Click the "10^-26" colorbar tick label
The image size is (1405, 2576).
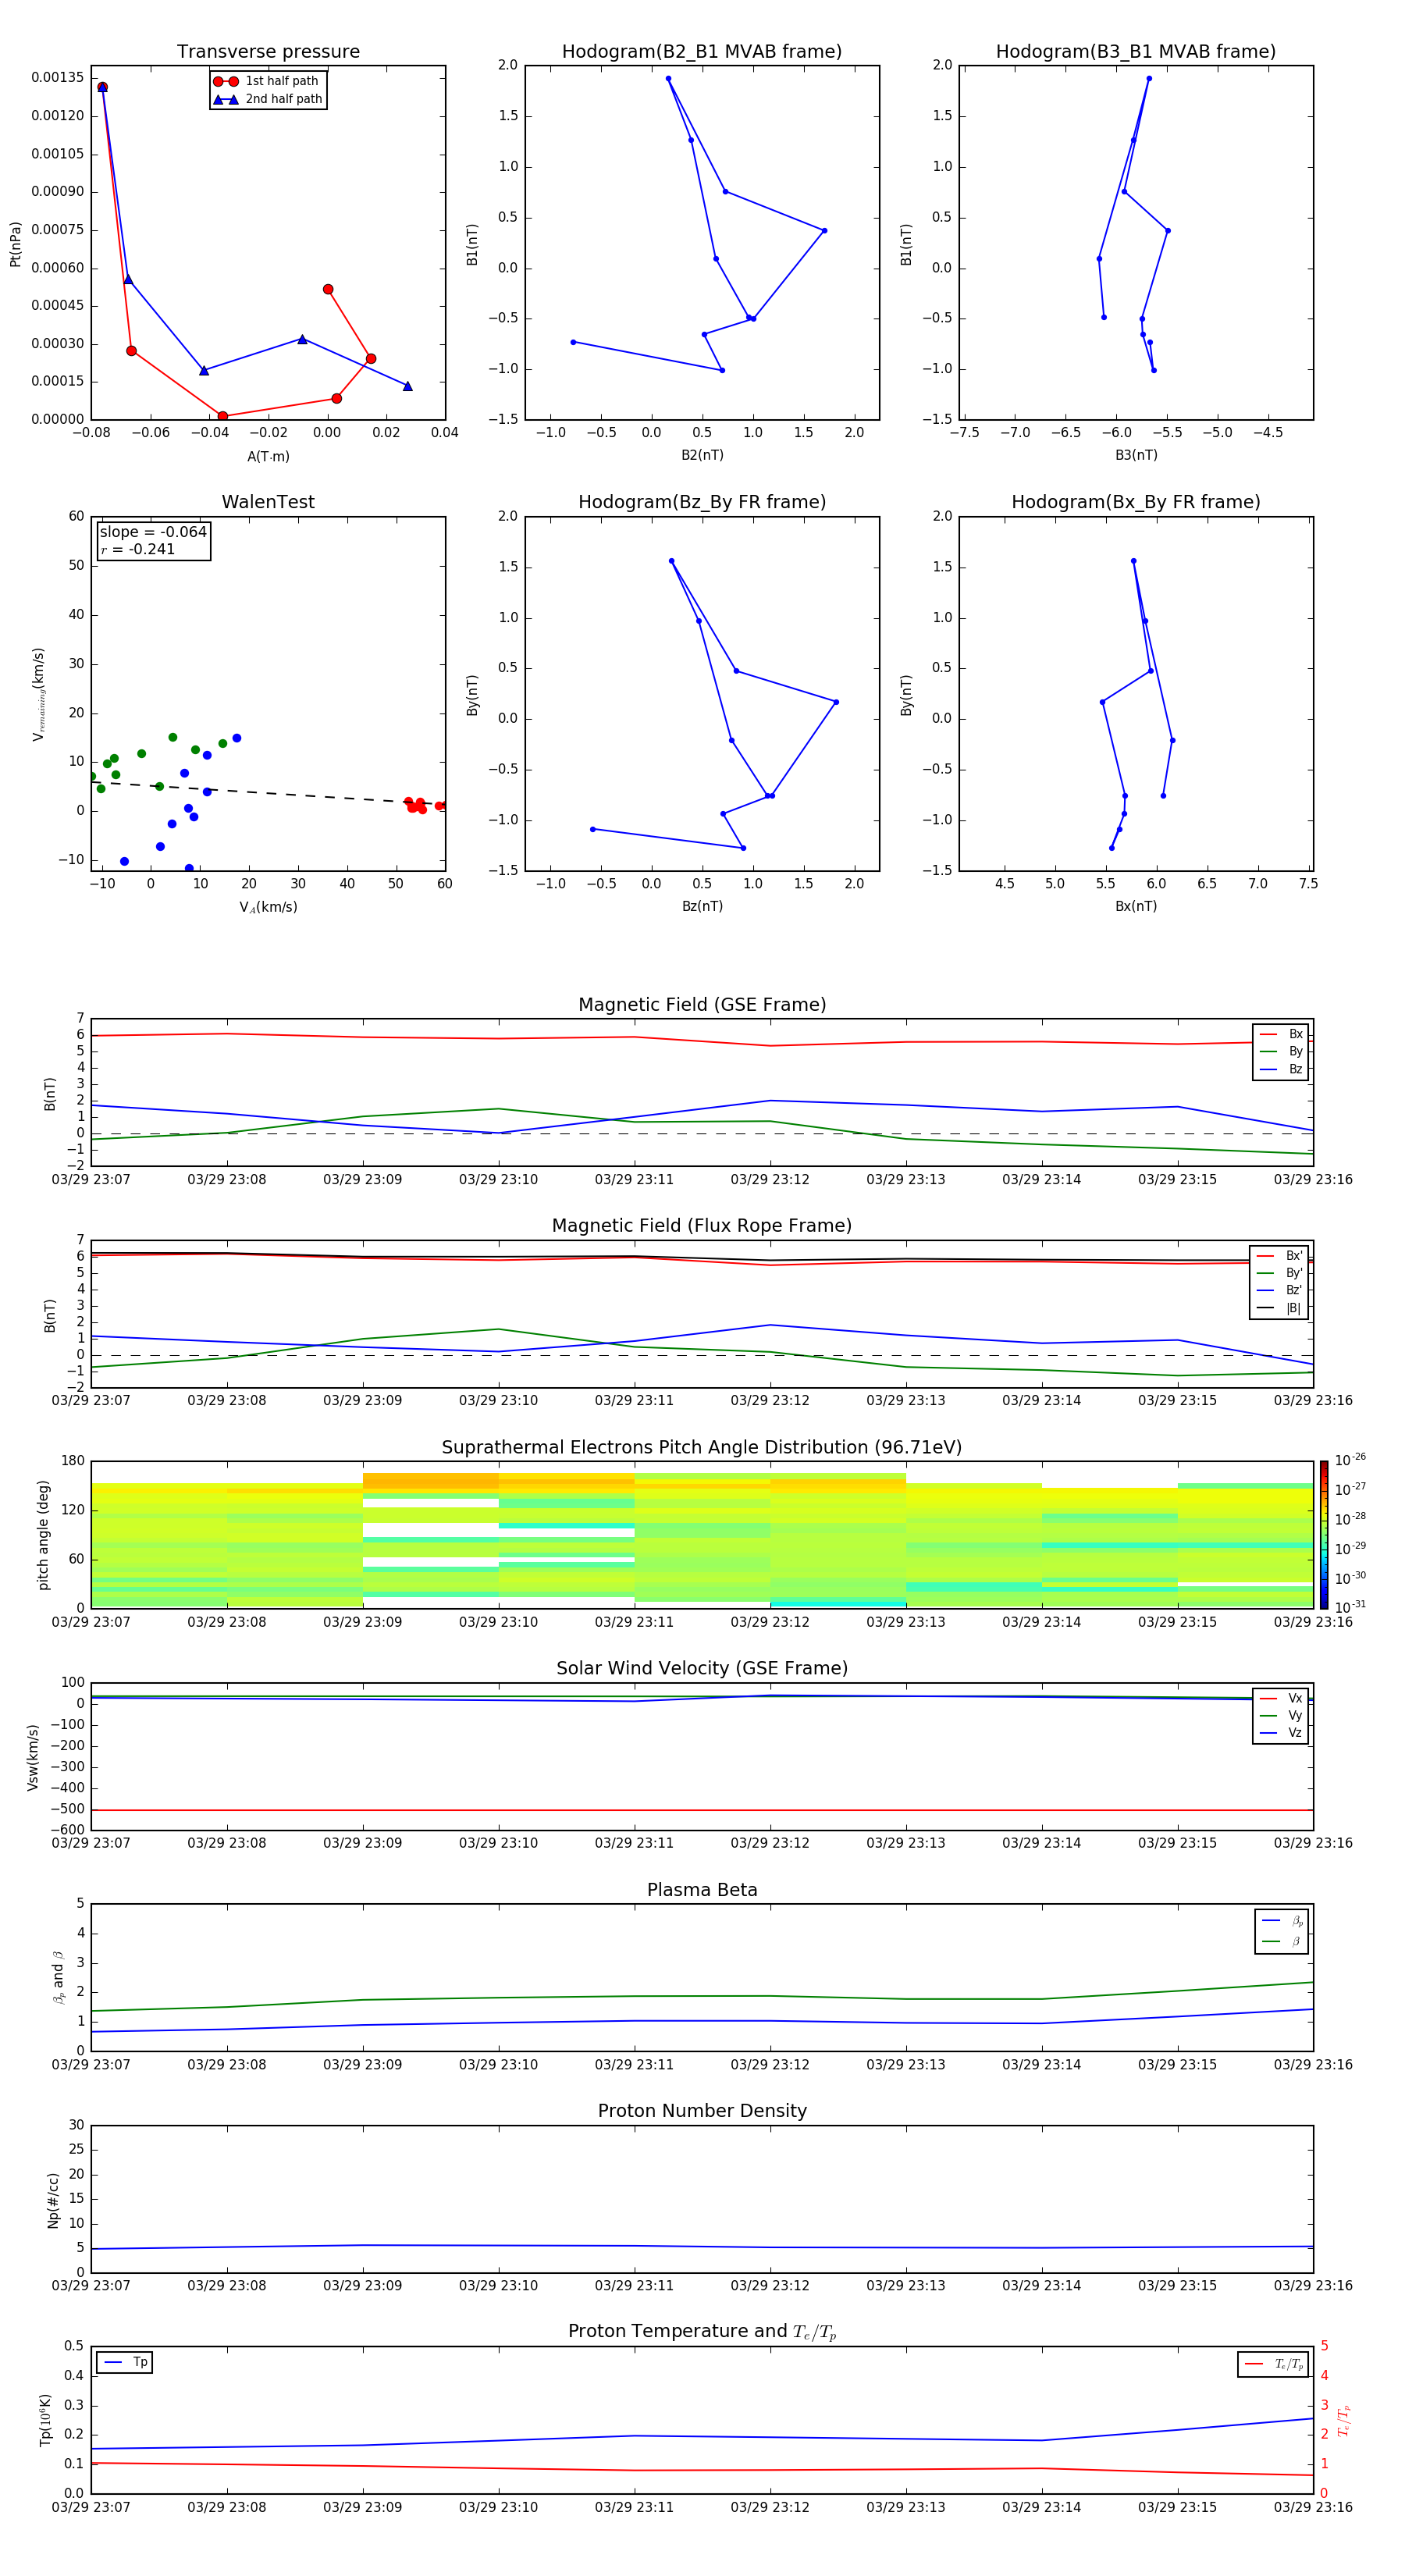(1350, 1460)
